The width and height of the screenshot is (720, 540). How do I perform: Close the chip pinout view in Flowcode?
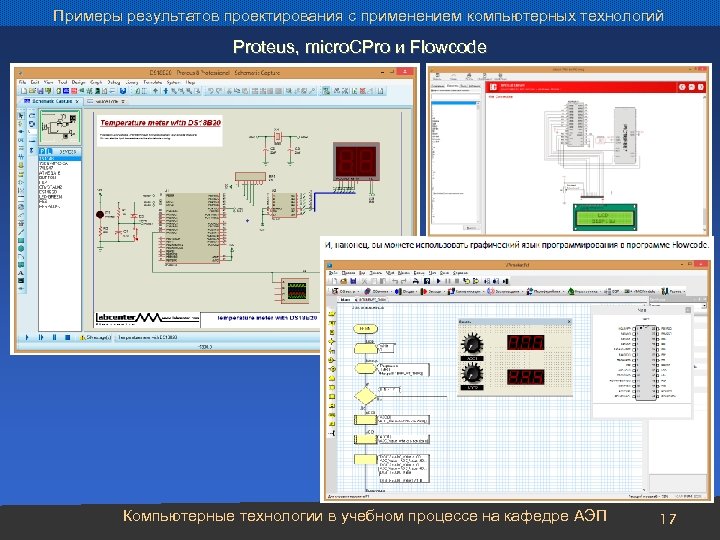pyautogui.click(x=688, y=310)
